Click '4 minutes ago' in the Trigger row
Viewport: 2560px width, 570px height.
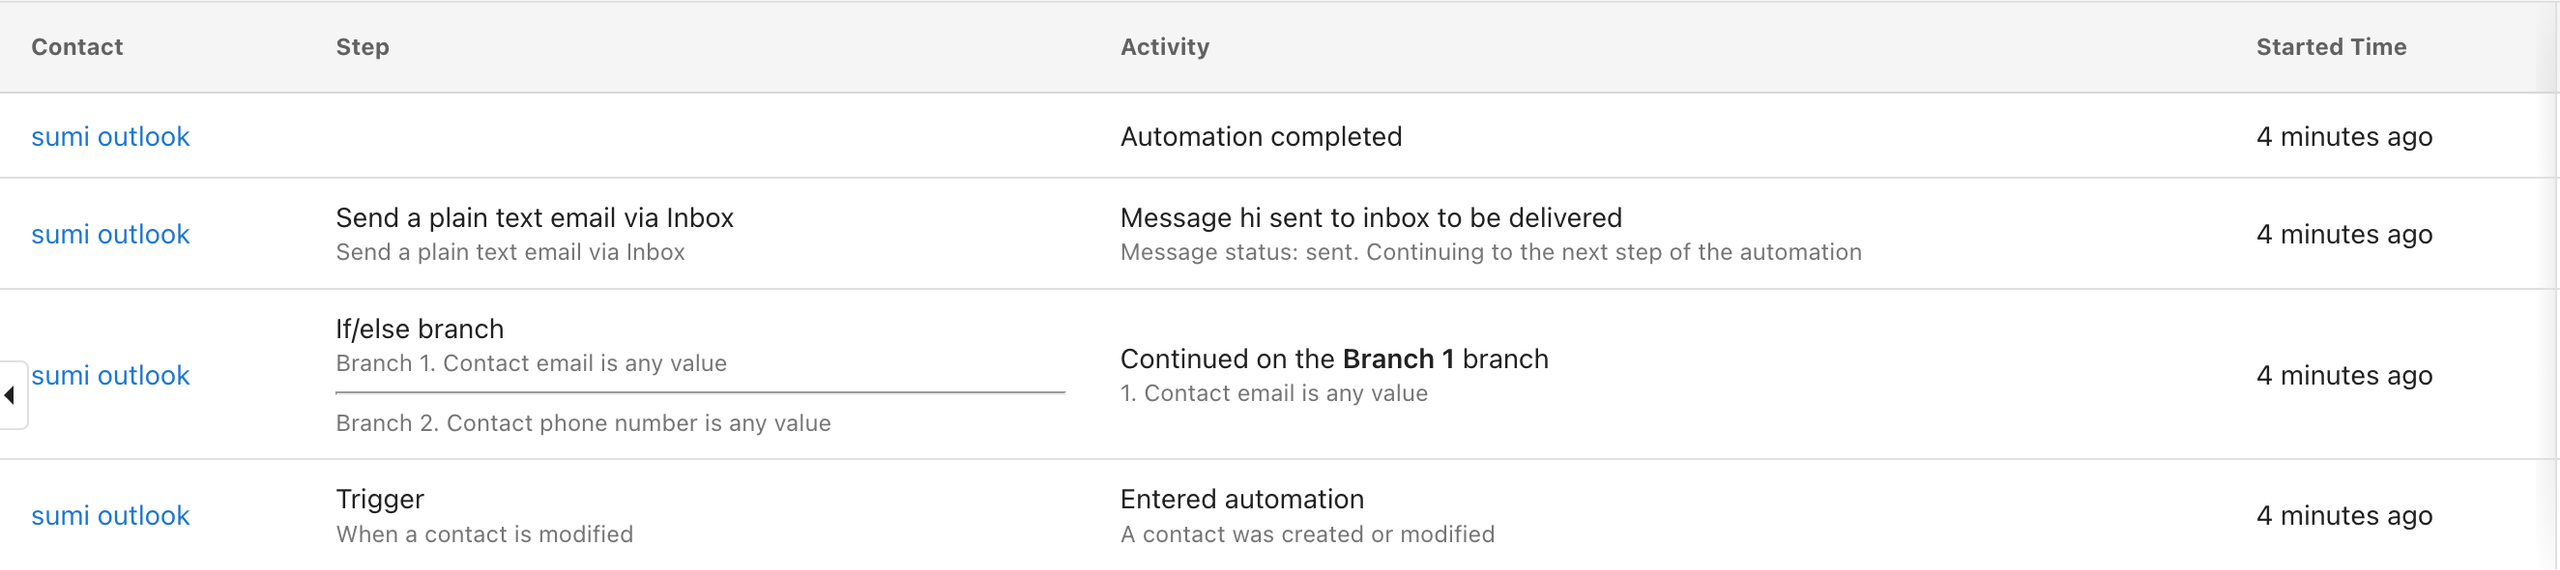2343,515
